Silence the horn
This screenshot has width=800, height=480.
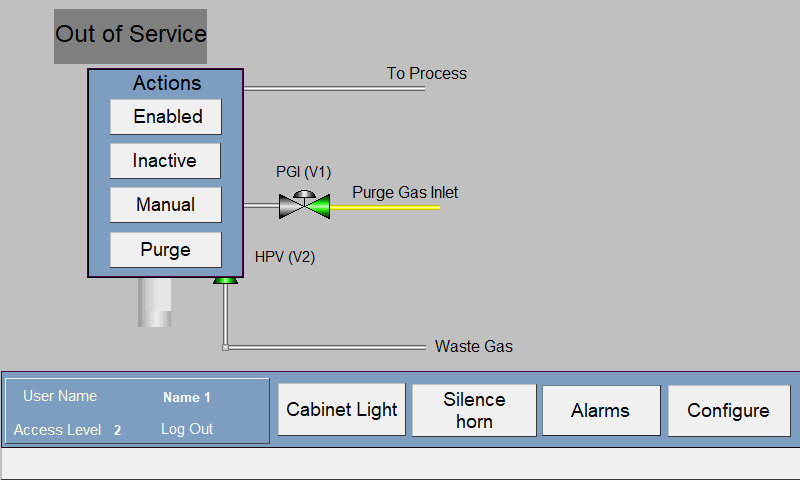[474, 410]
